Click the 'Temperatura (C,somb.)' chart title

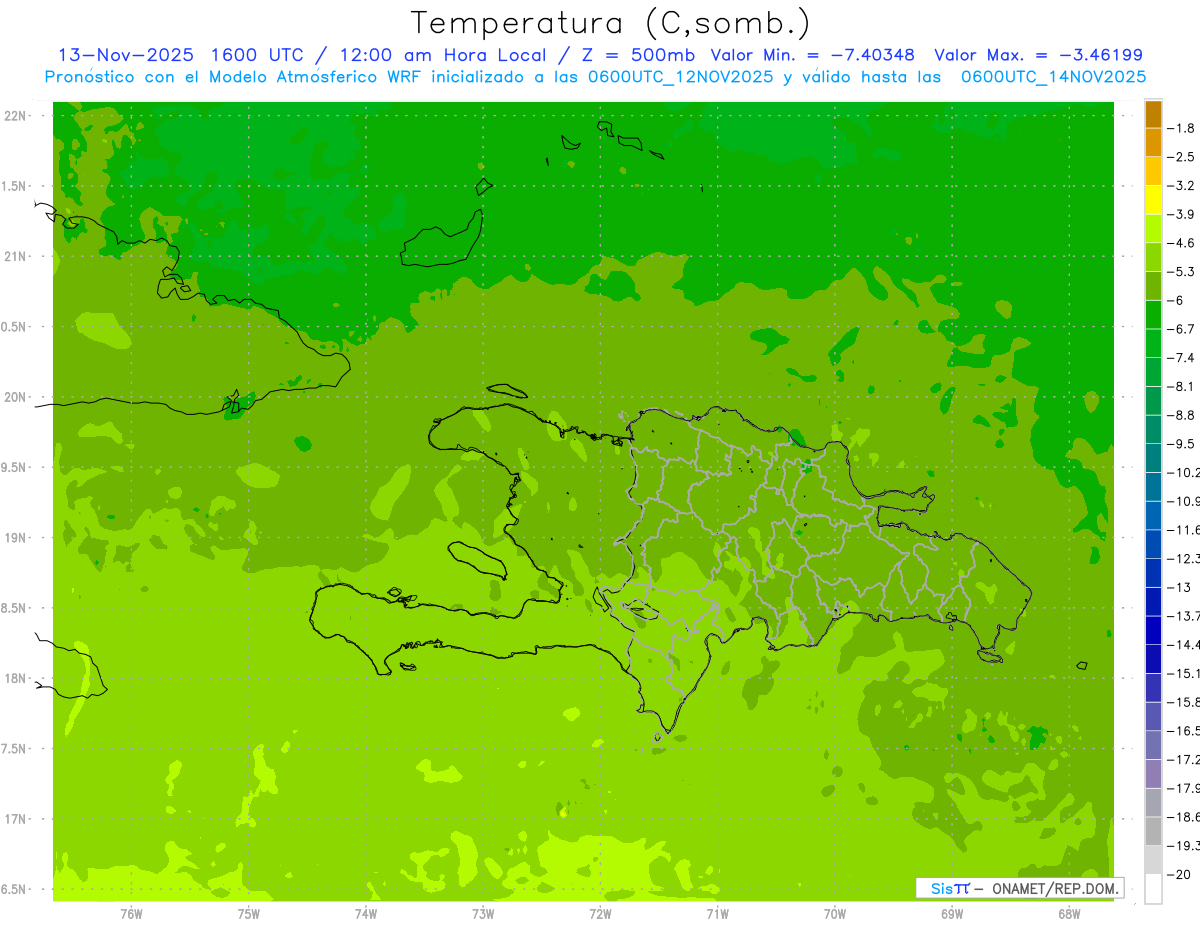(610, 23)
